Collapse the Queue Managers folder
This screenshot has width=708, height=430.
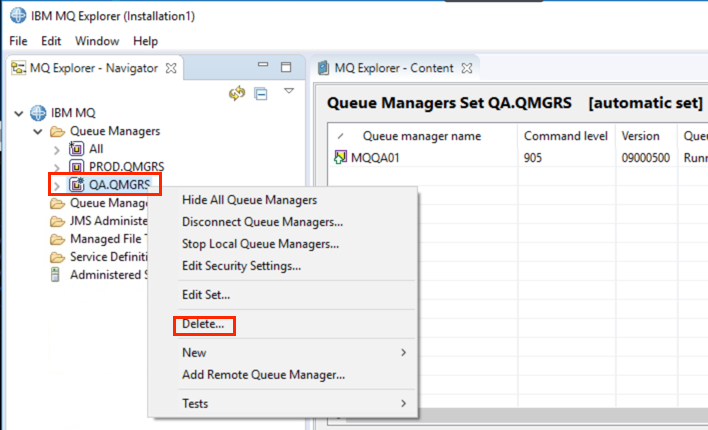coord(38,131)
